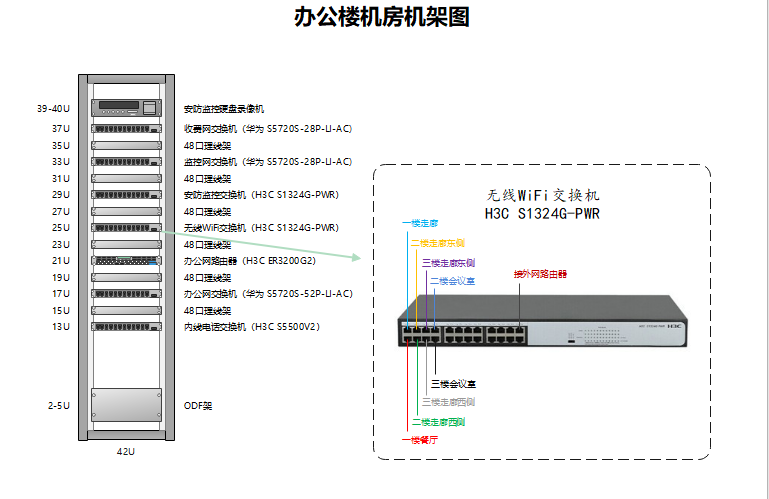Select the 39-40U position label

(53, 108)
